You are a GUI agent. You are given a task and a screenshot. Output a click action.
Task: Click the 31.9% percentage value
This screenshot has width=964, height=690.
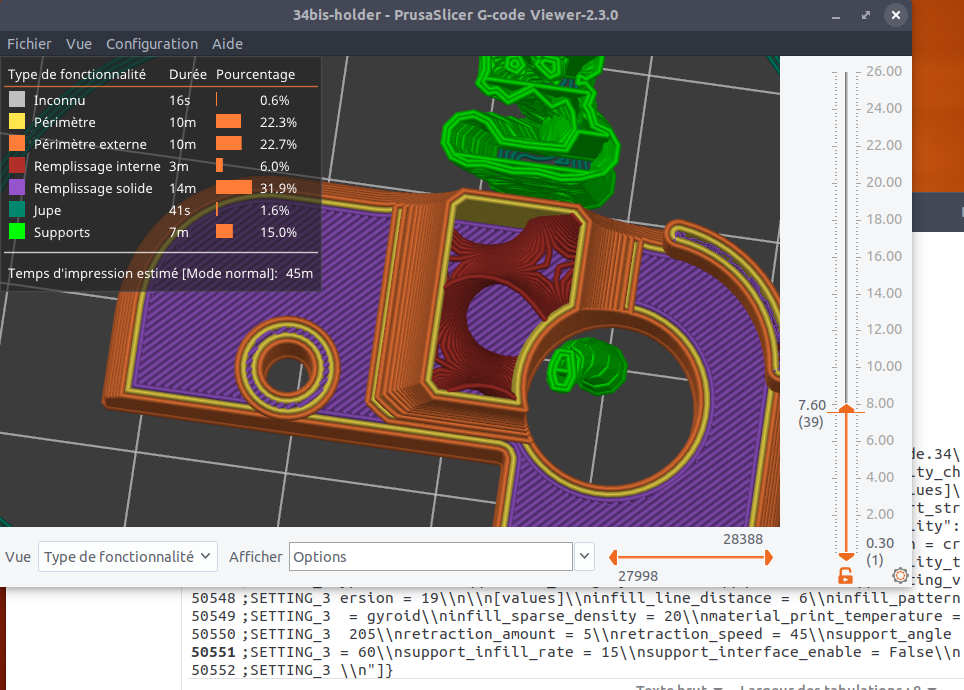278,188
